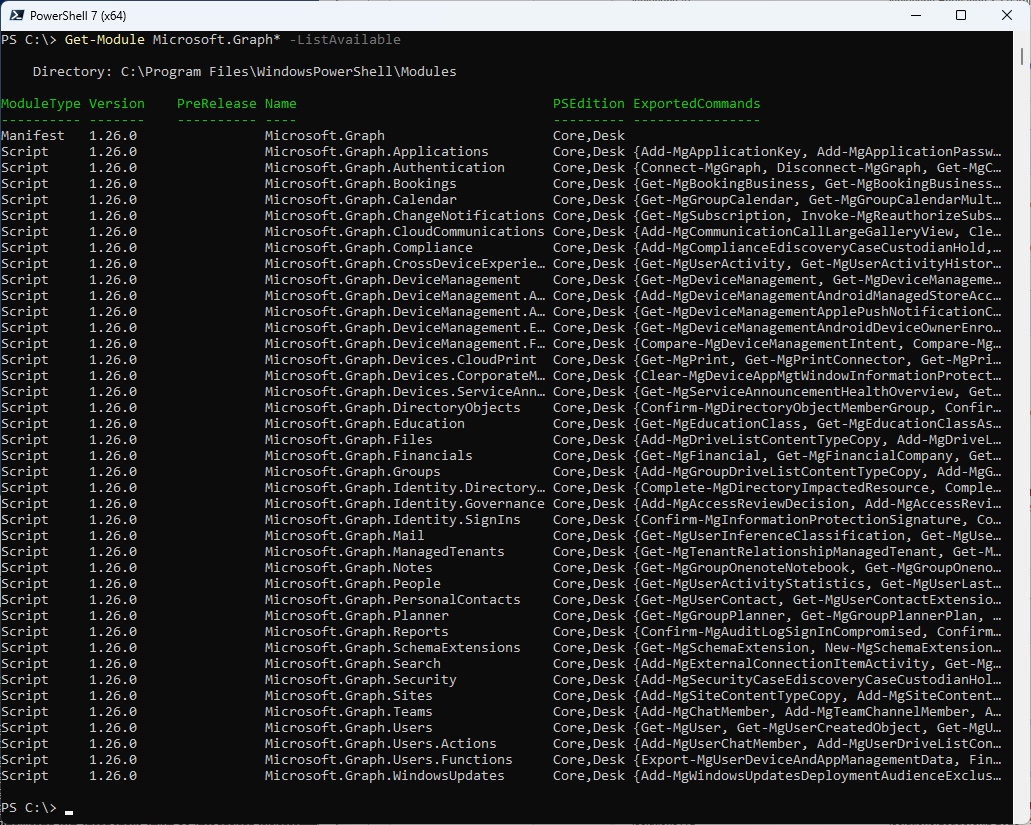Image resolution: width=1031 pixels, height=825 pixels.
Task: Select Microsoft.Graph.Devices.CorporateM… module name
Action: coord(404,375)
